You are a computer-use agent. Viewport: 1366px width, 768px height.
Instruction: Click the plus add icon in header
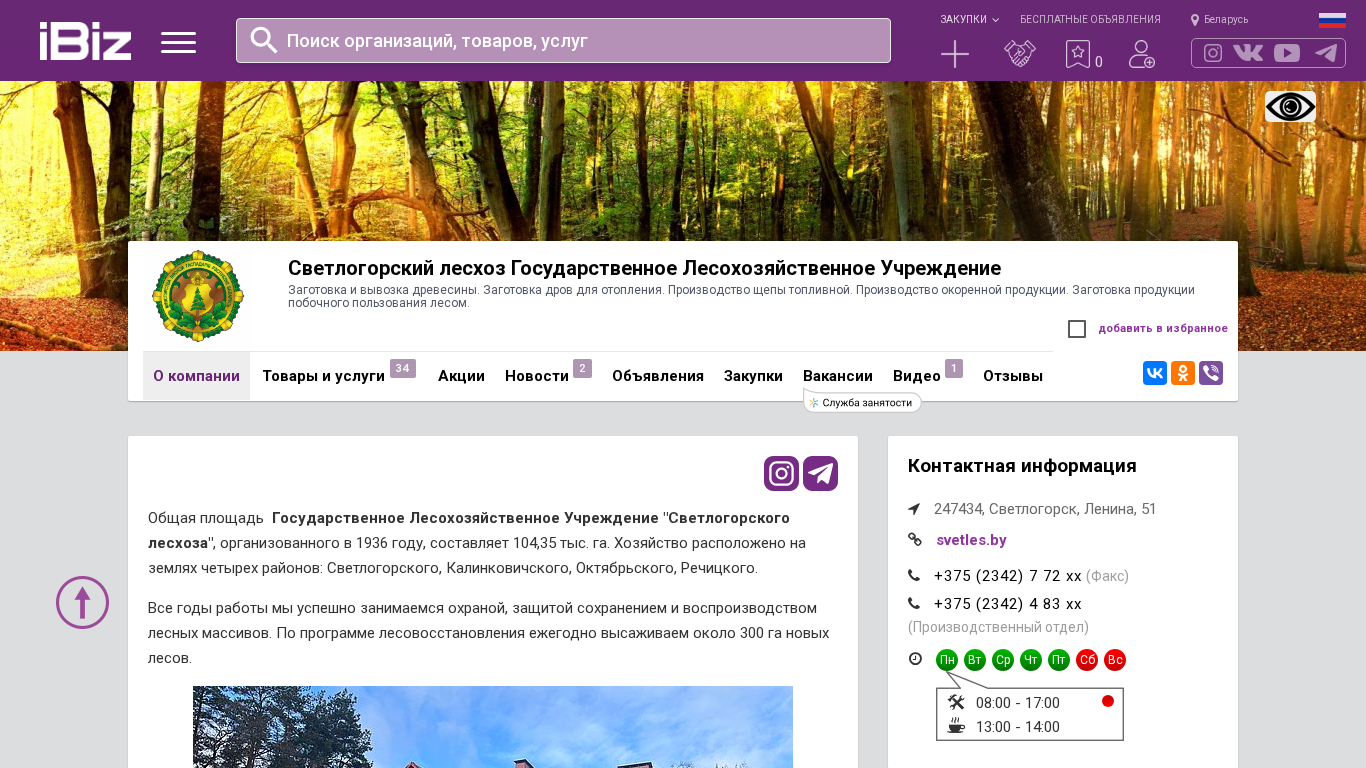(x=955, y=54)
